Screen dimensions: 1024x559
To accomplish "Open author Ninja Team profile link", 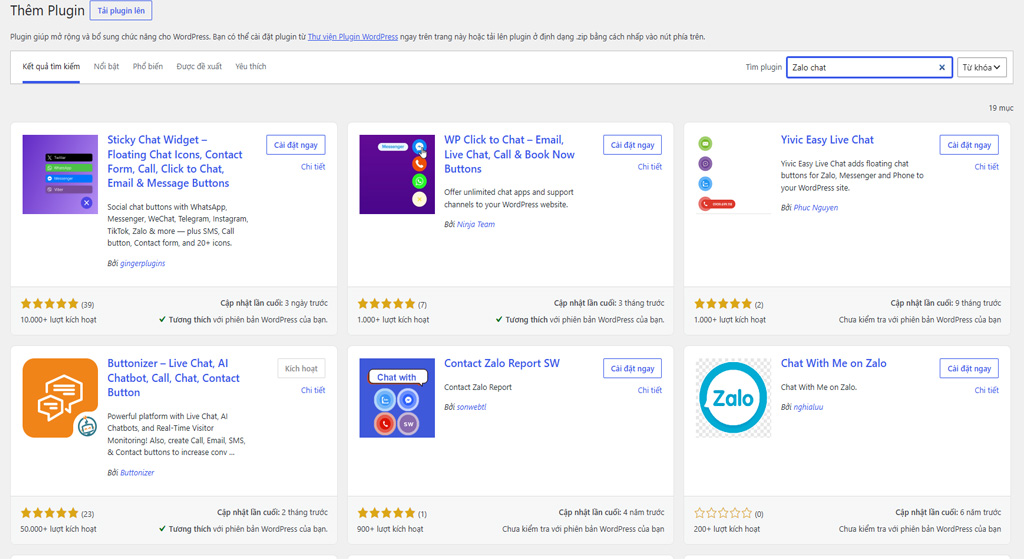I will (x=475, y=224).
